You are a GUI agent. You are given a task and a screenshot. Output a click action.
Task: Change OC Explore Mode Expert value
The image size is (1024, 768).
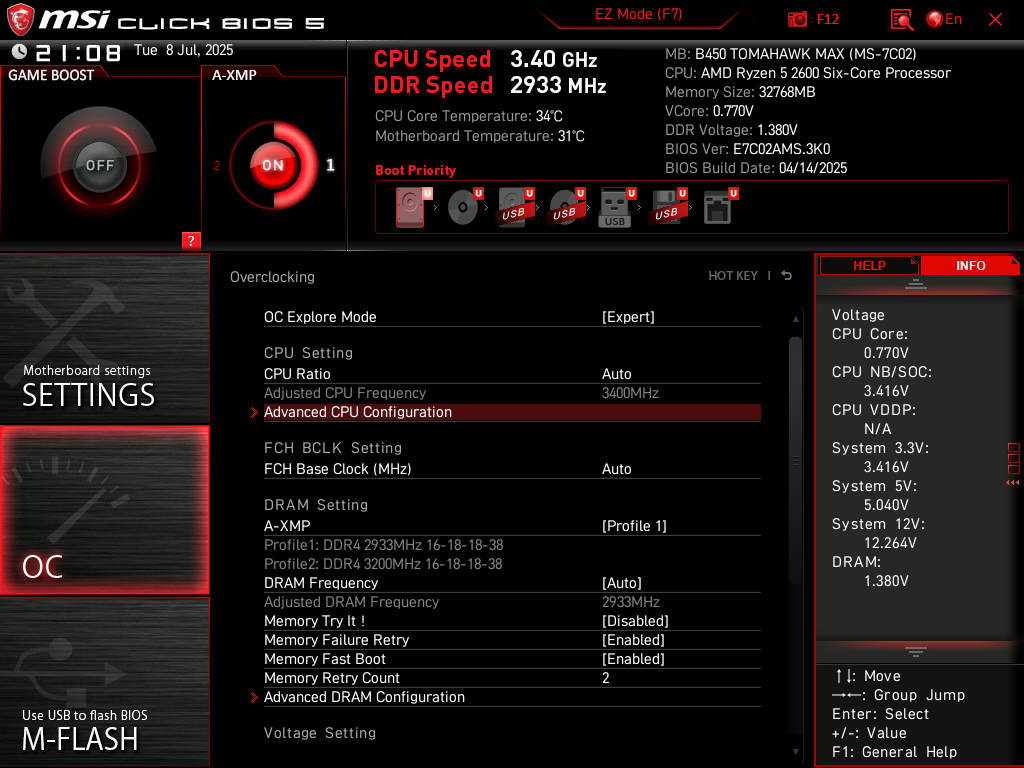(628, 317)
